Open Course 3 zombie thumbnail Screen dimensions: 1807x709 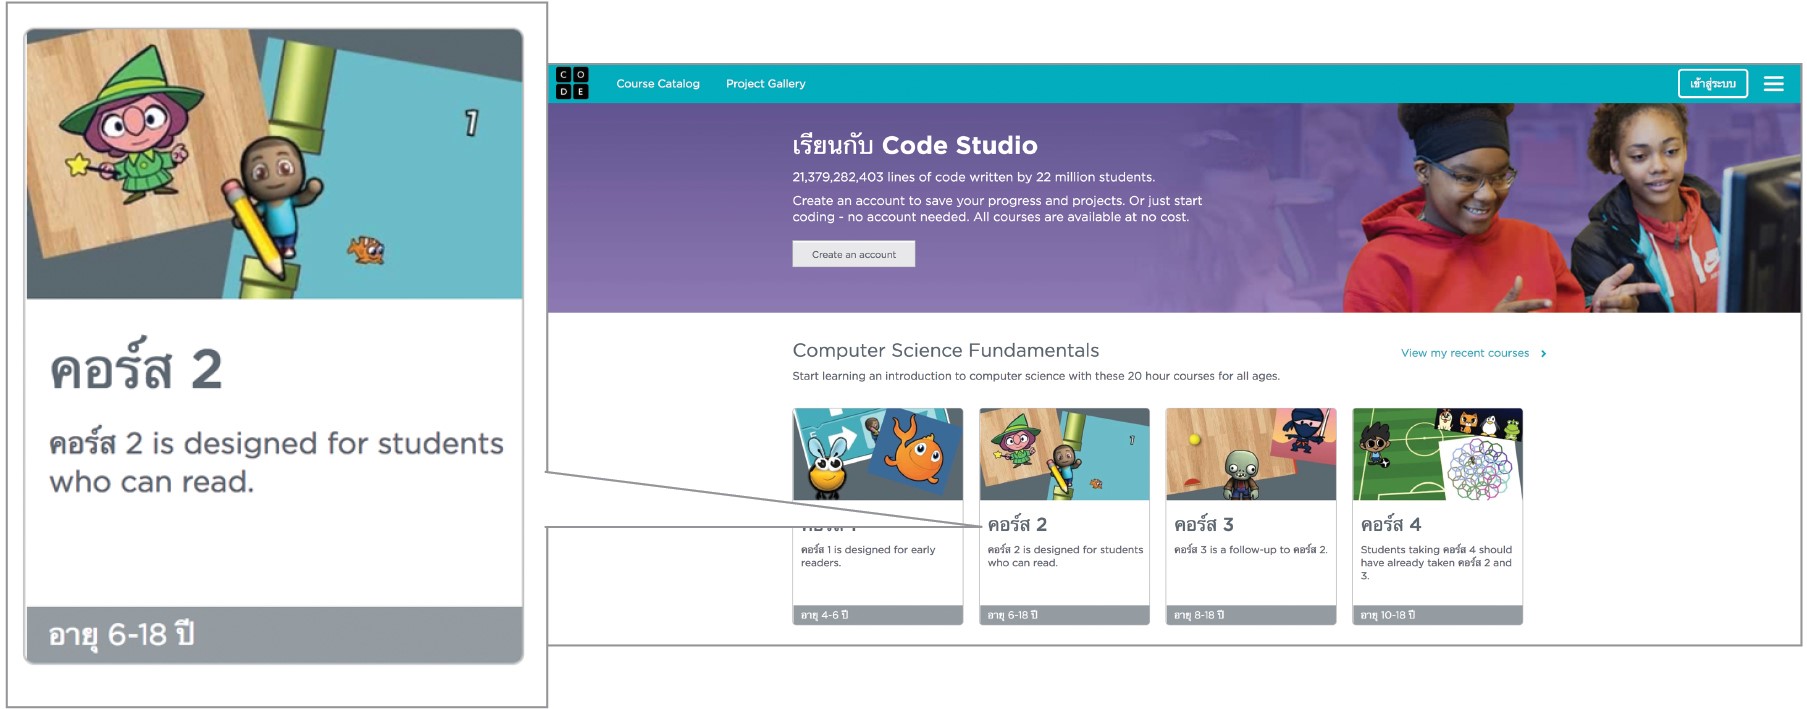click(x=1250, y=454)
